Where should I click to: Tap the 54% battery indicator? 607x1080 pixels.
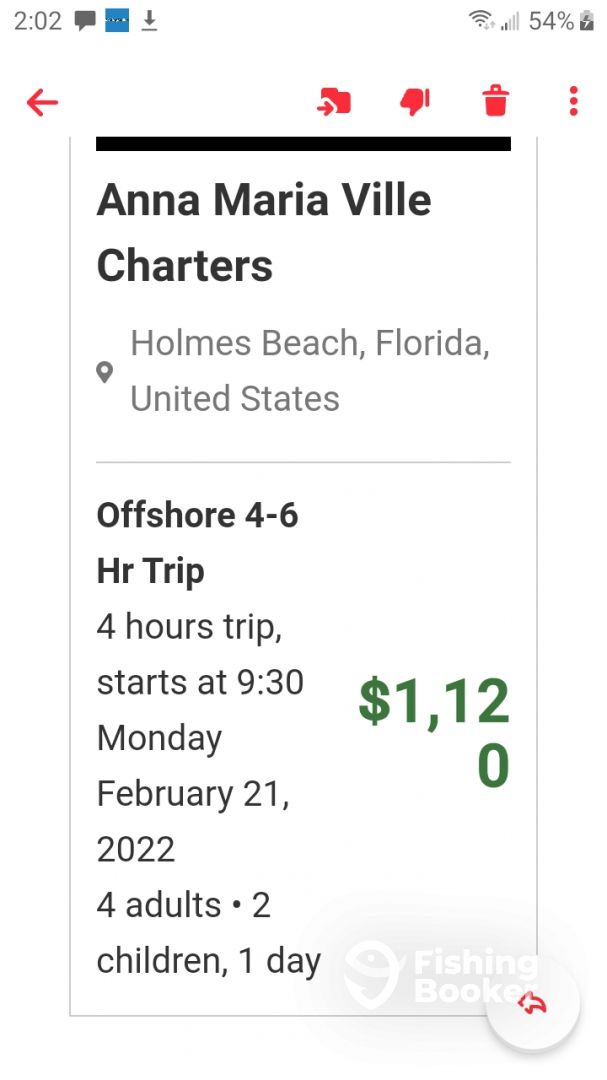(560, 21)
